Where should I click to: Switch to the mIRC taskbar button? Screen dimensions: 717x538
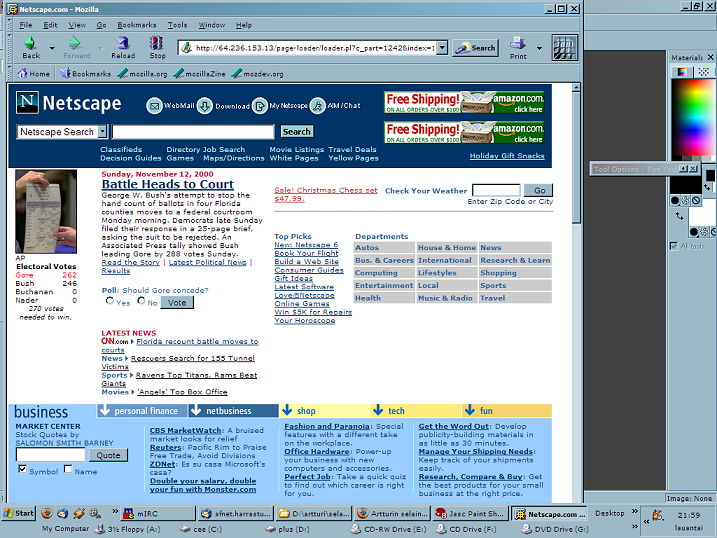158,514
